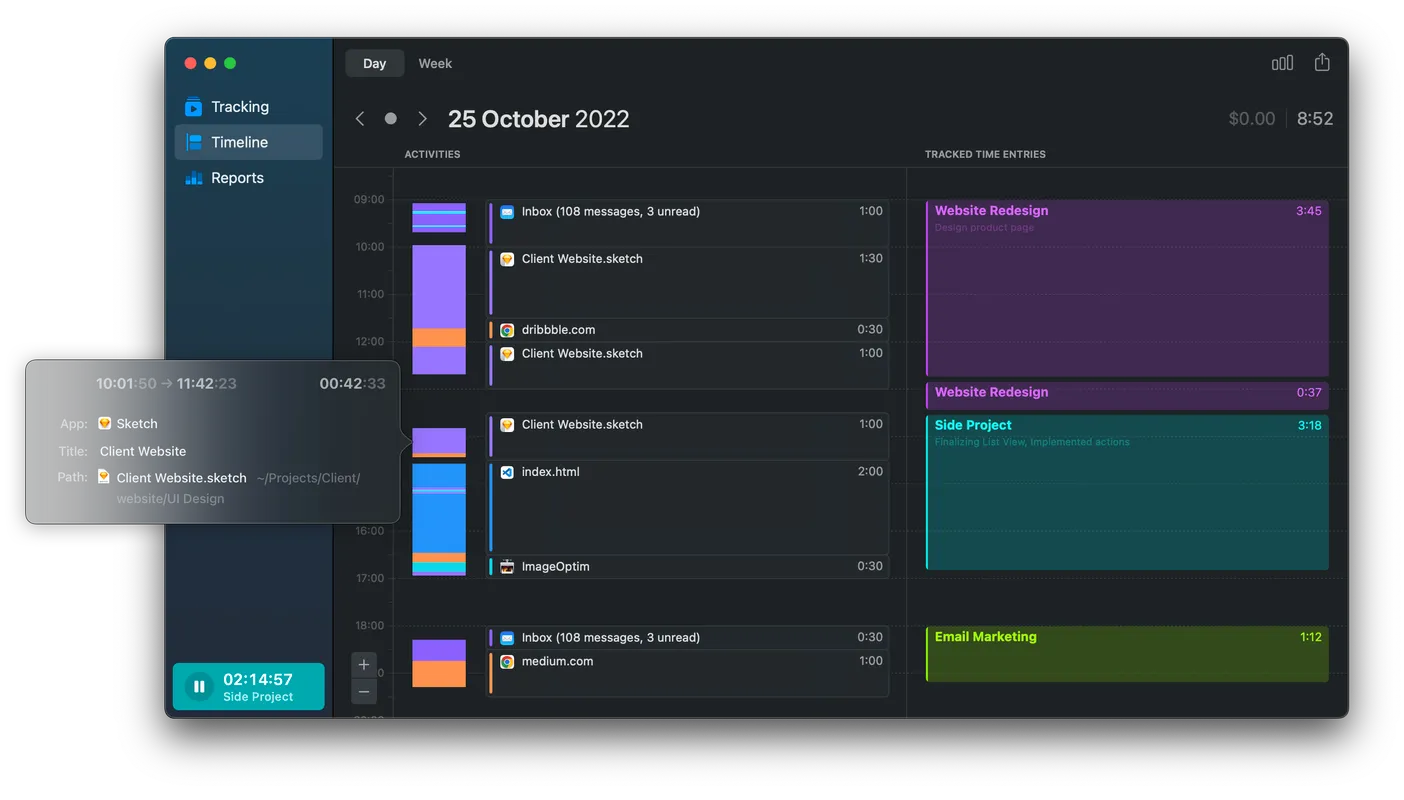Pause the running Side Project timer
This screenshot has width=1404, height=800.
[199, 686]
